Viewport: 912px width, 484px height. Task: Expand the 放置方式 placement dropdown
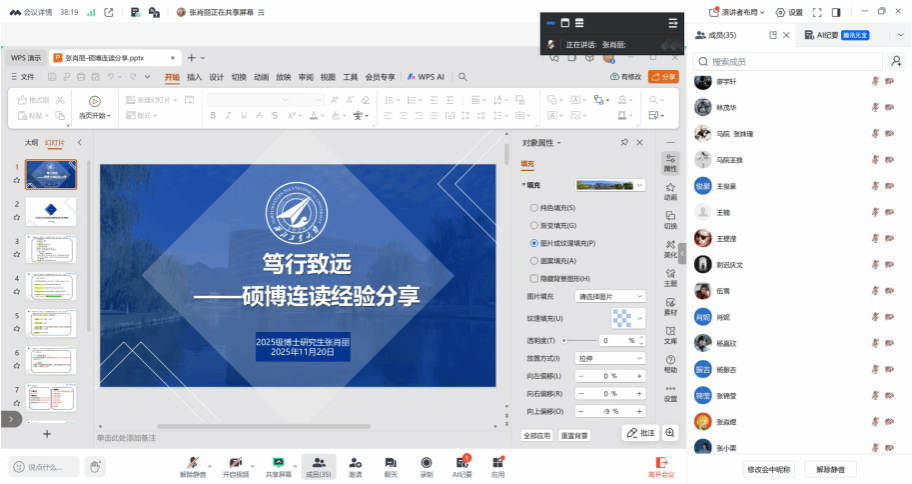point(610,358)
